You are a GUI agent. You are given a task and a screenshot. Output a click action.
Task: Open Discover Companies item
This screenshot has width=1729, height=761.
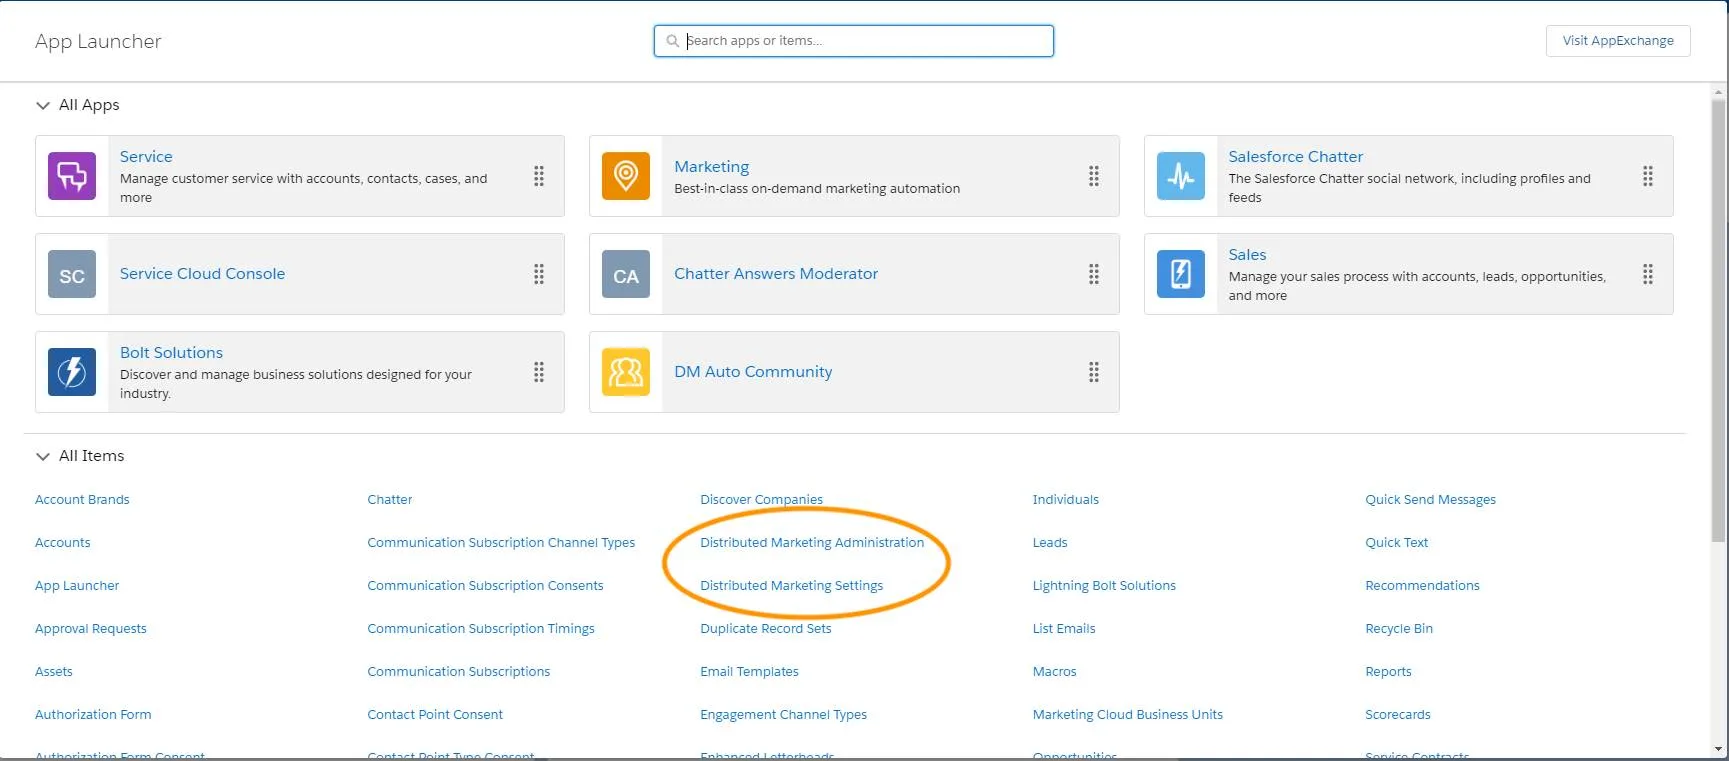point(761,500)
